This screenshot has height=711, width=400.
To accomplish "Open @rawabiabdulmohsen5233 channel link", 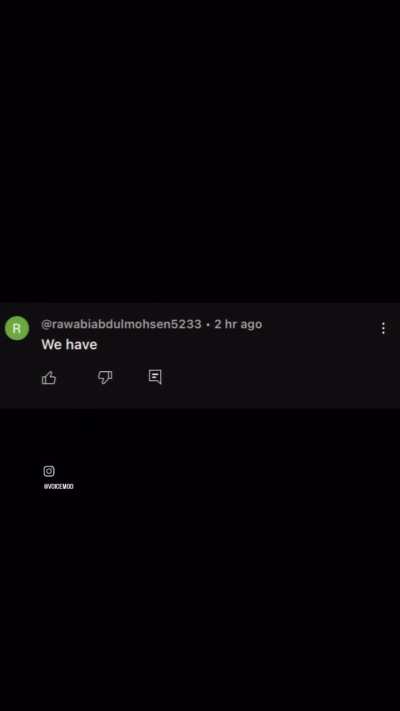I will (x=121, y=324).
